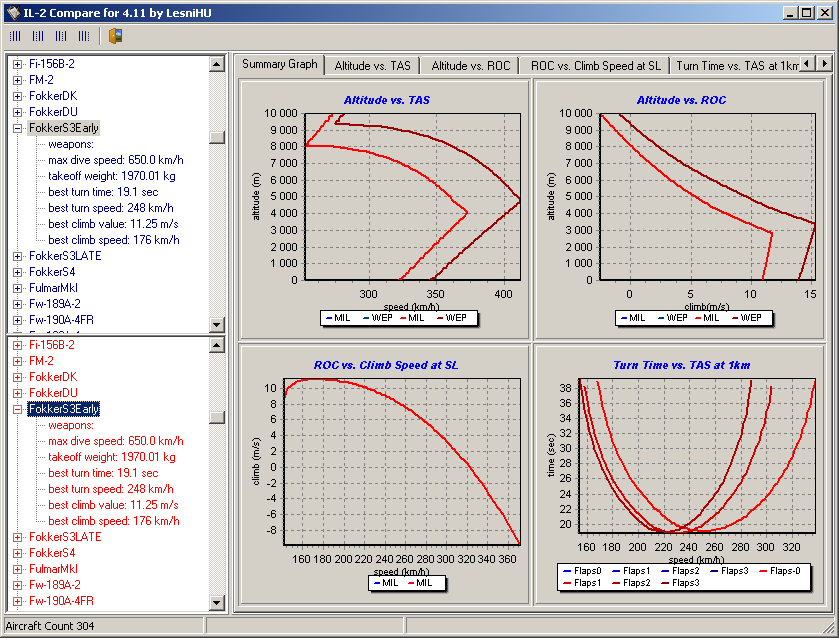Click scrollbar thumb of blue aircraft list
The width and height of the screenshot is (839, 638).
[217, 137]
